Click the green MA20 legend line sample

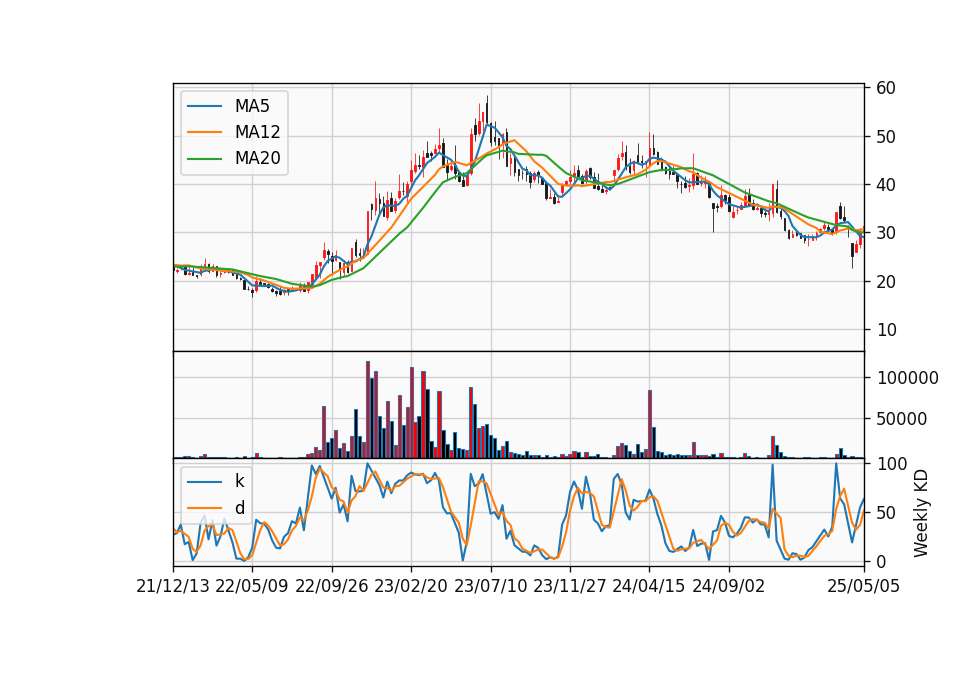pos(204,159)
